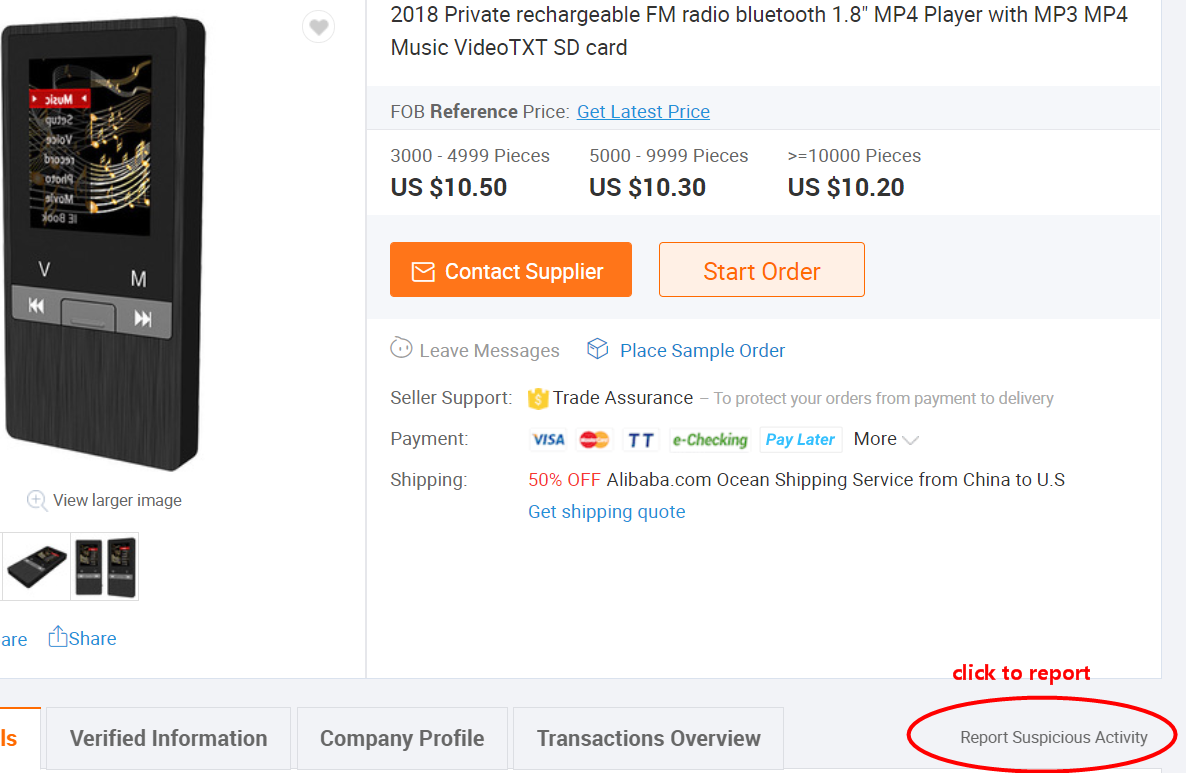Click Report Suspicious Activity link
This screenshot has height=773, width=1186.
pos(1053,737)
